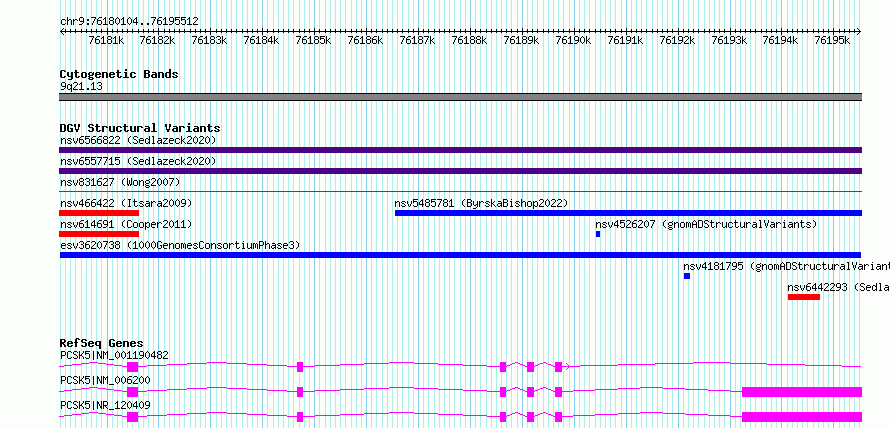Screen dimensions: 890x428
Task: Select the small blue square under nsv4526207
Action: [598, 234]
